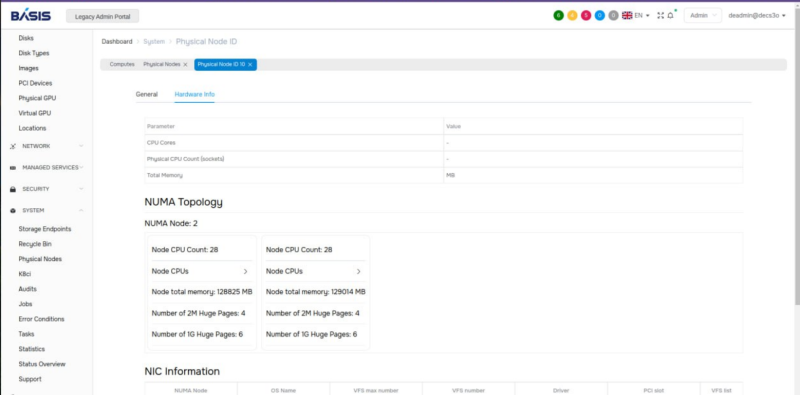Go to Dashboard breadcrumb link
800x395 pixels.
pos(117,41)
